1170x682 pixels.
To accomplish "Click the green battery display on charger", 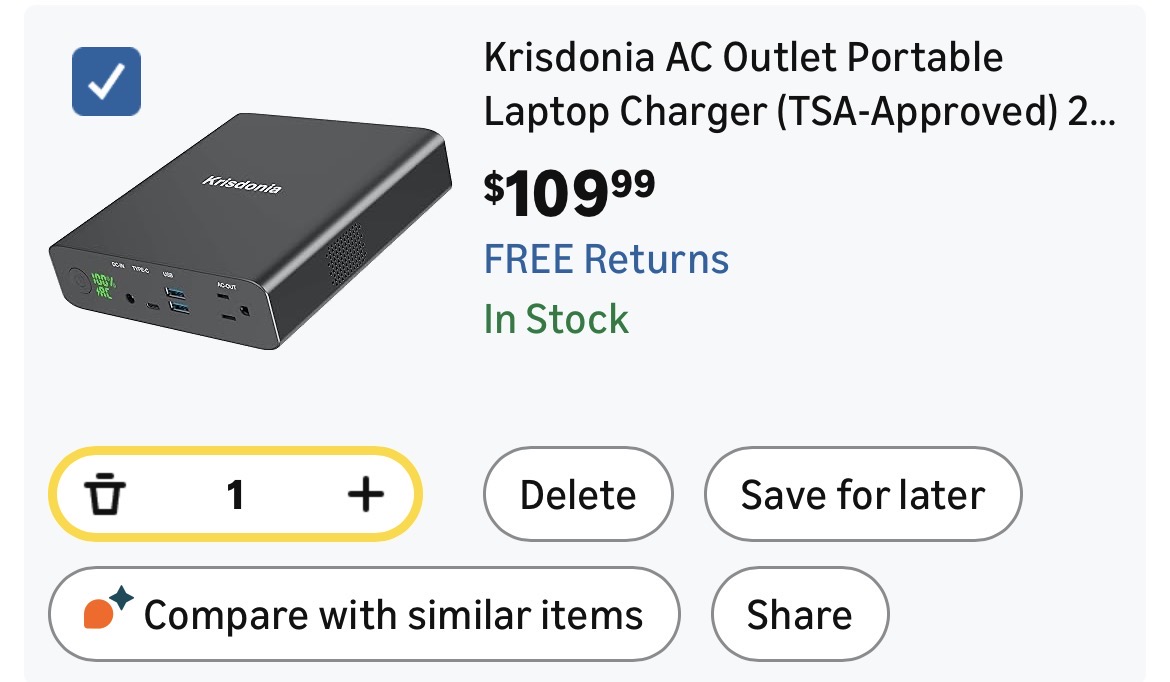I will [x=101, y=287].
